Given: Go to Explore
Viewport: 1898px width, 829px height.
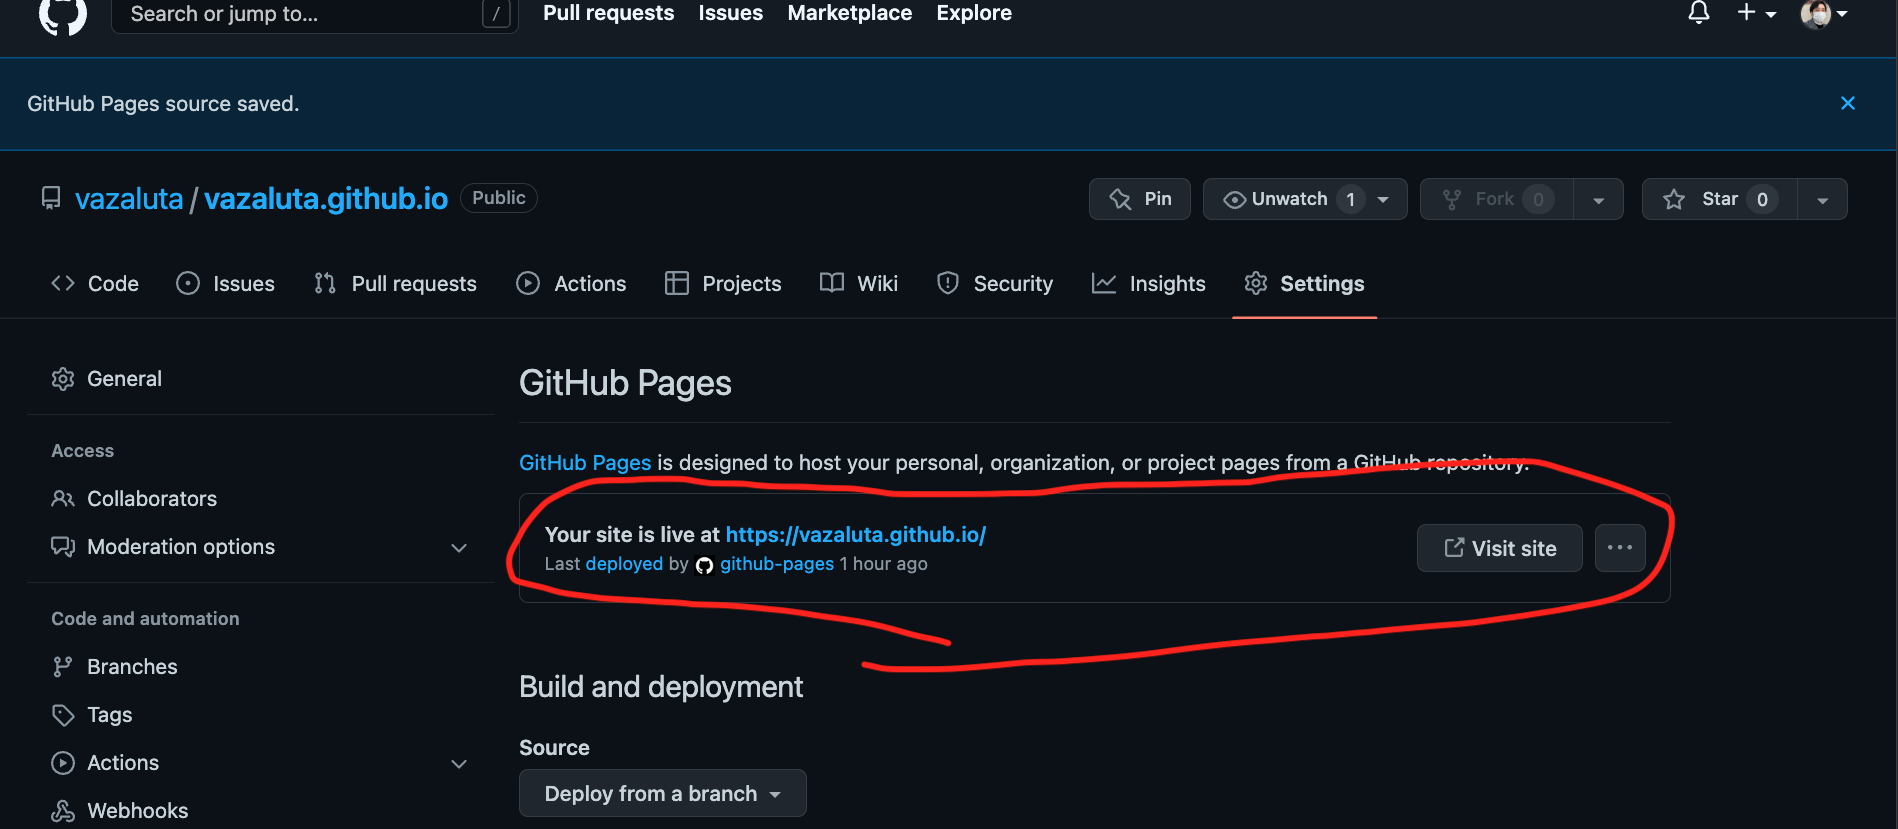Looking at the screenshot, I should click(x=973, y=13).
